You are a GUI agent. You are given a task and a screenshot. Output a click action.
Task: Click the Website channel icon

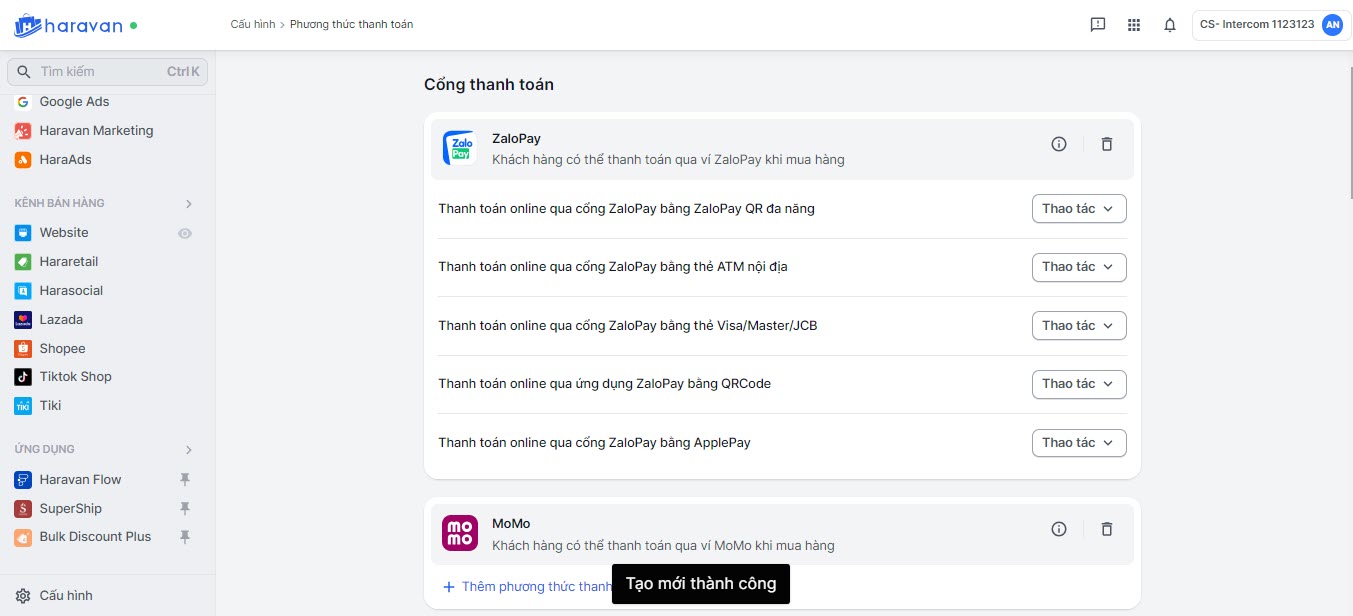tap(22, 233)
